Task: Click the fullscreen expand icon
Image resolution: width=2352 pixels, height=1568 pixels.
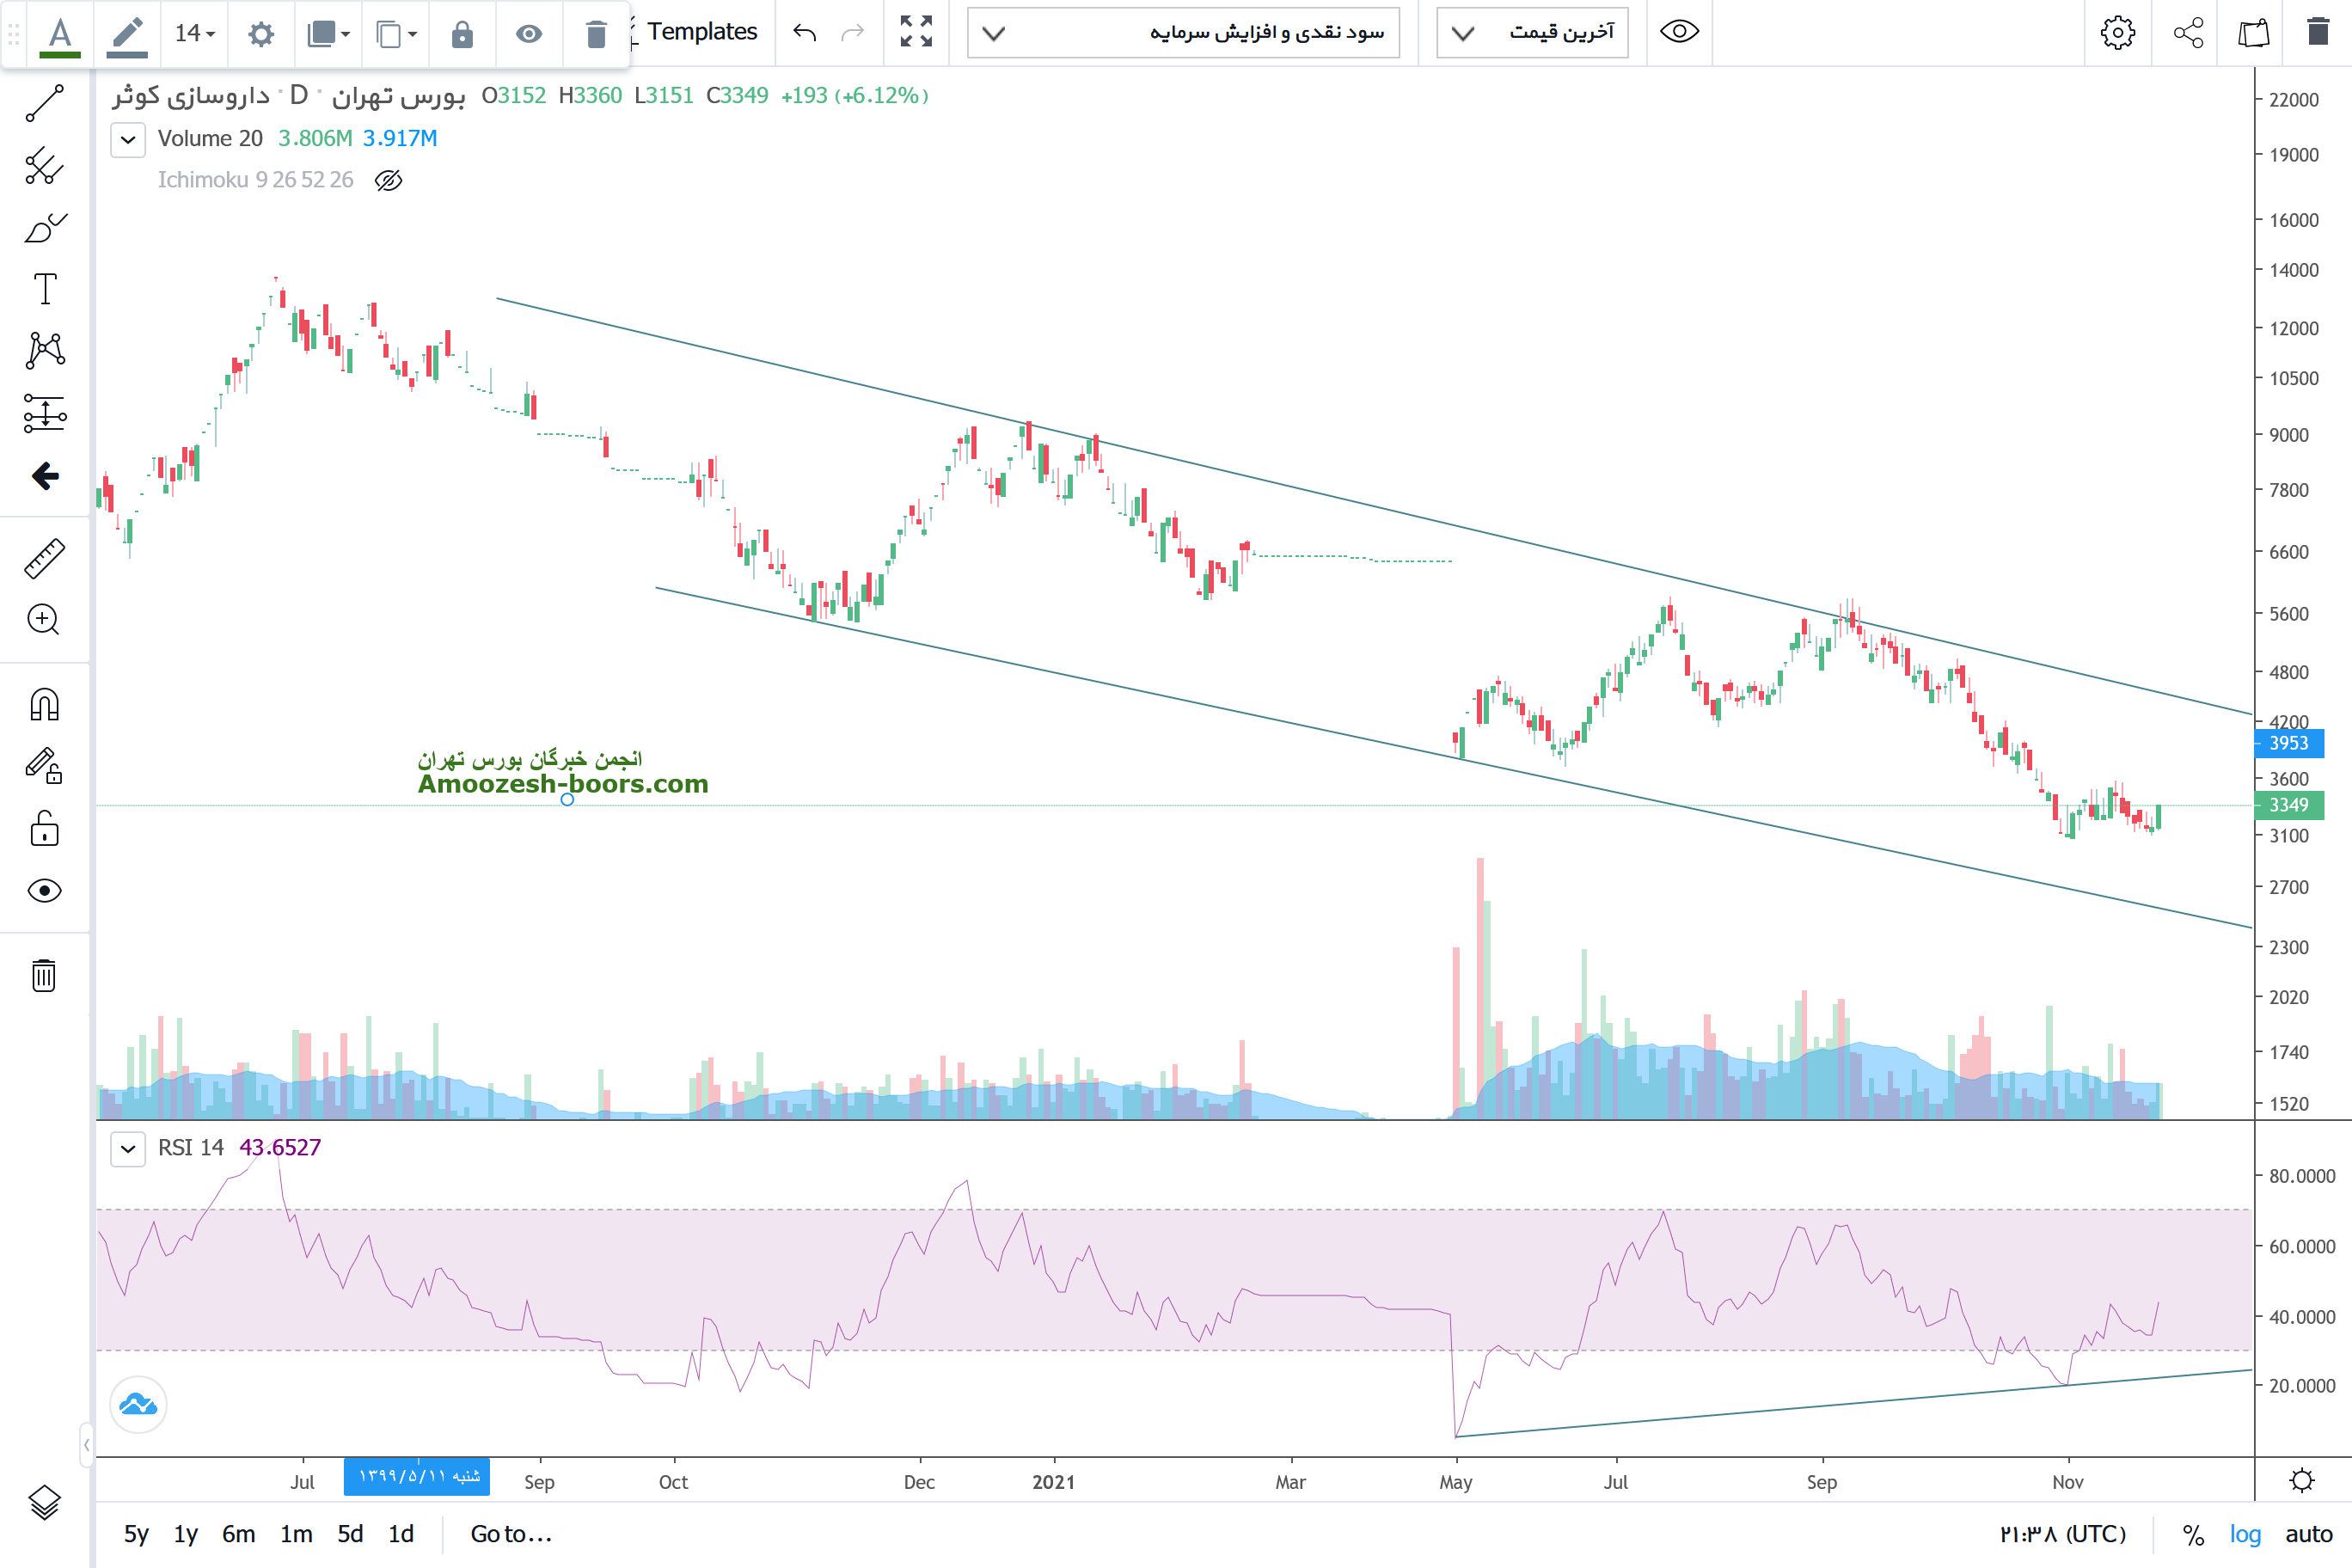Action: click(x=915, y=32)
